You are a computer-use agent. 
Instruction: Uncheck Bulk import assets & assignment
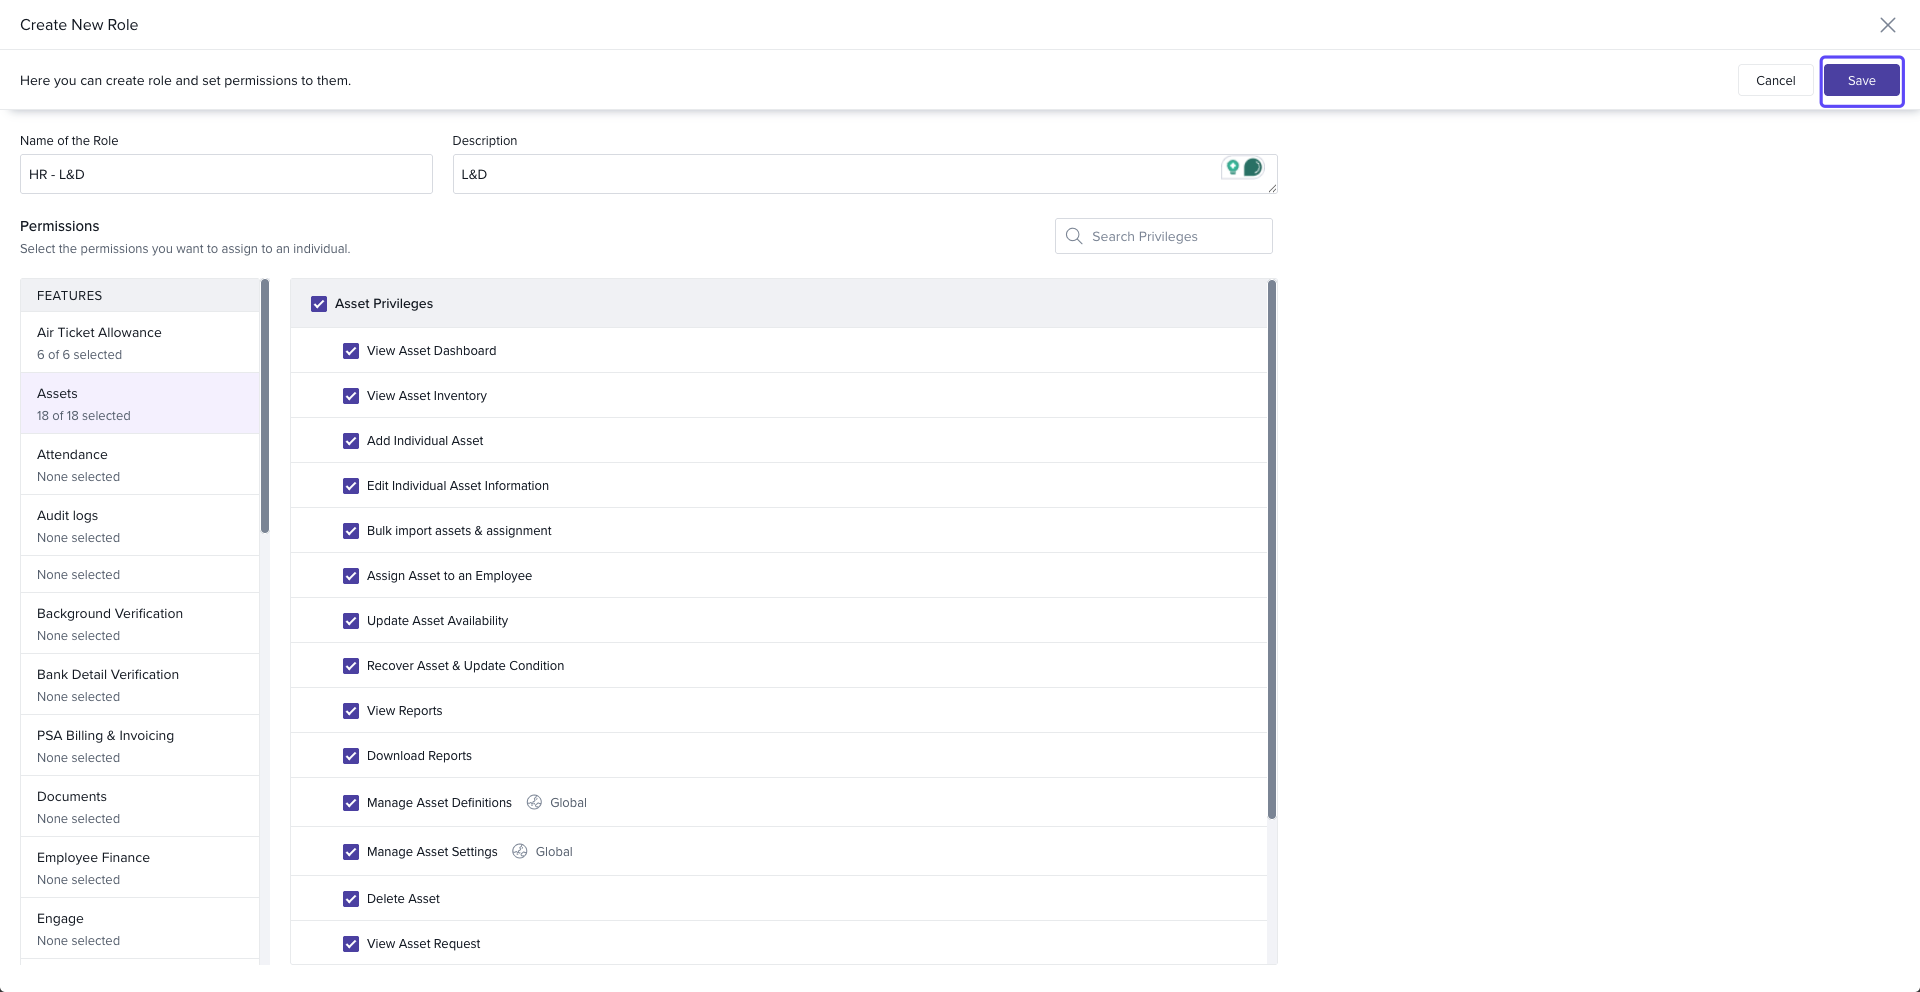[351, 531]
